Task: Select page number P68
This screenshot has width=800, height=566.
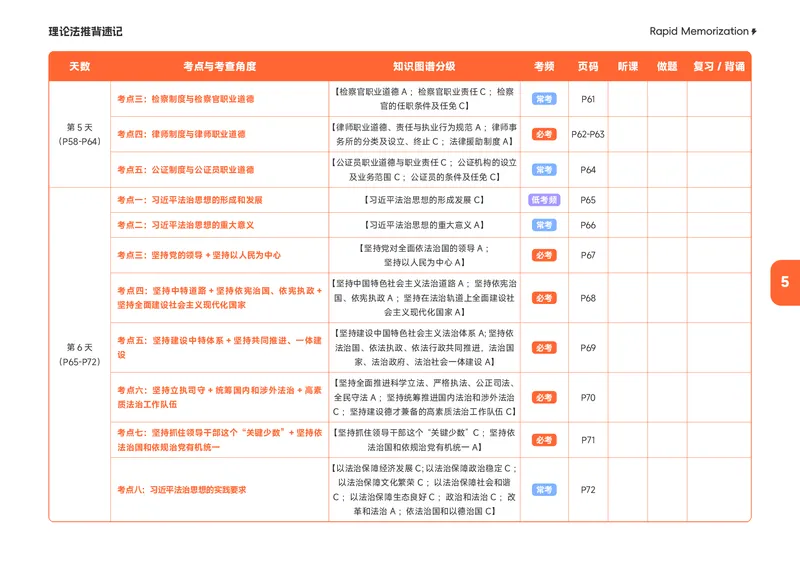Action: tap(588, 298)
